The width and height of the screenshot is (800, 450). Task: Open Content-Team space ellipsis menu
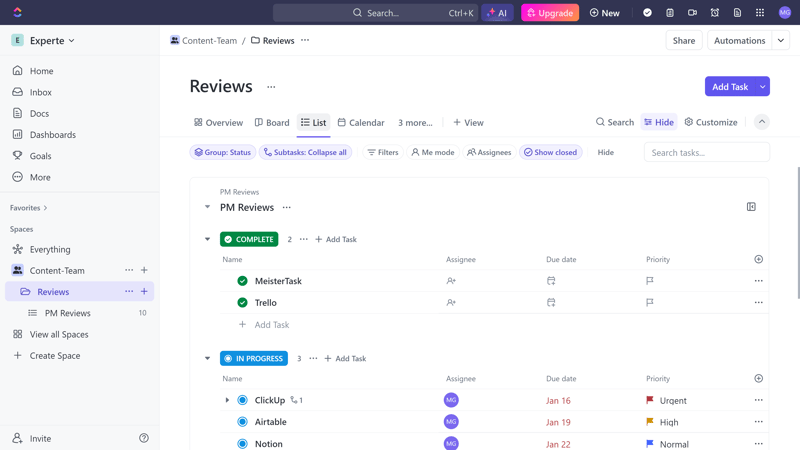(x=129, y=270)
